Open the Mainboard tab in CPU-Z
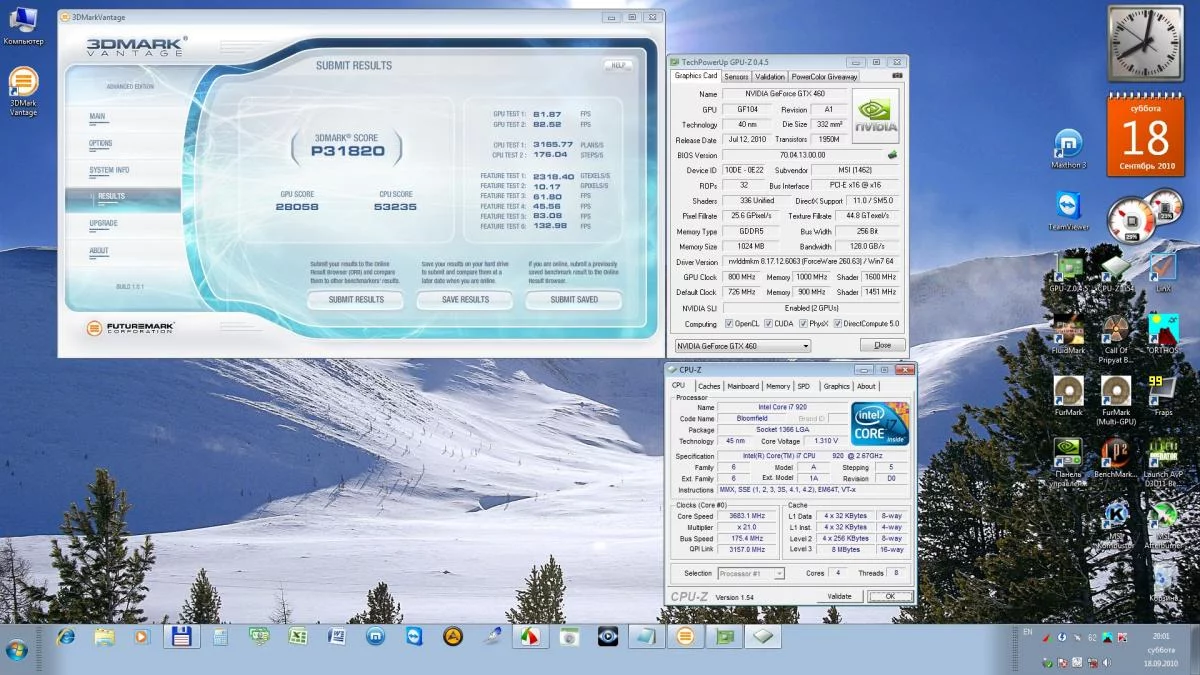The height and width of the screenshot is (675, 1200). point(742,386)
